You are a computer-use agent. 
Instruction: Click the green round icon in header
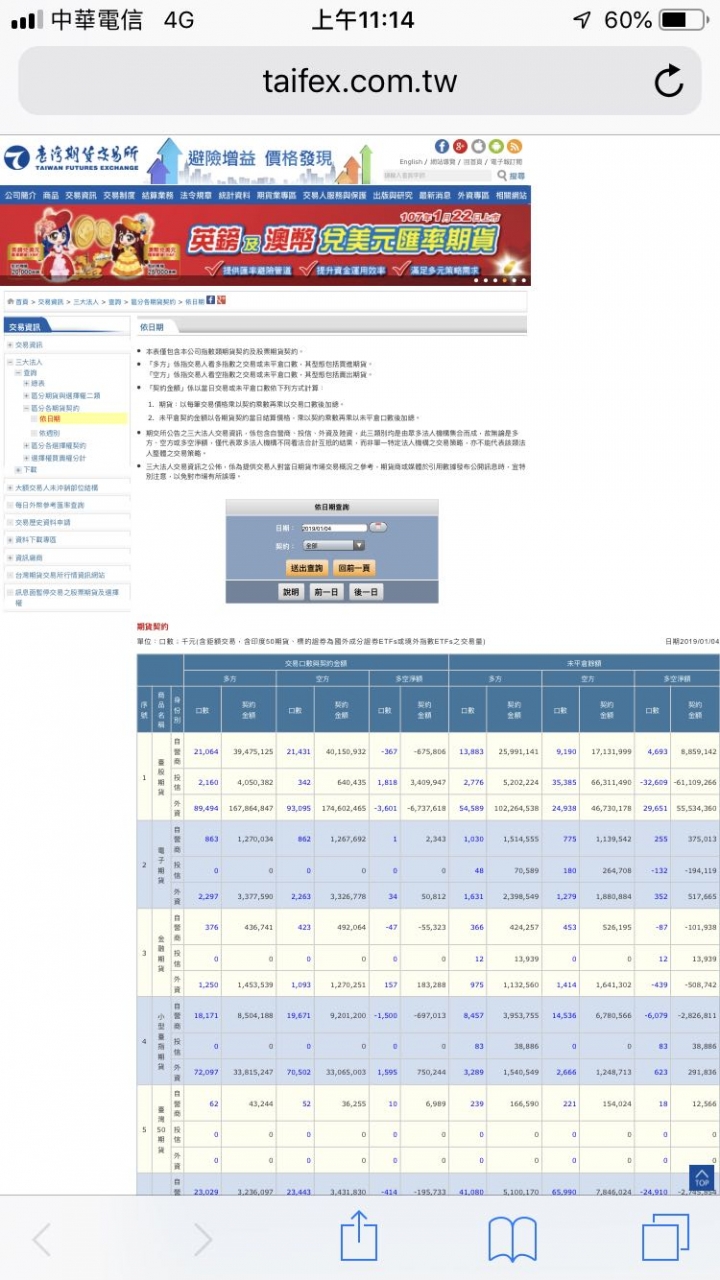[x=496, y=146]
